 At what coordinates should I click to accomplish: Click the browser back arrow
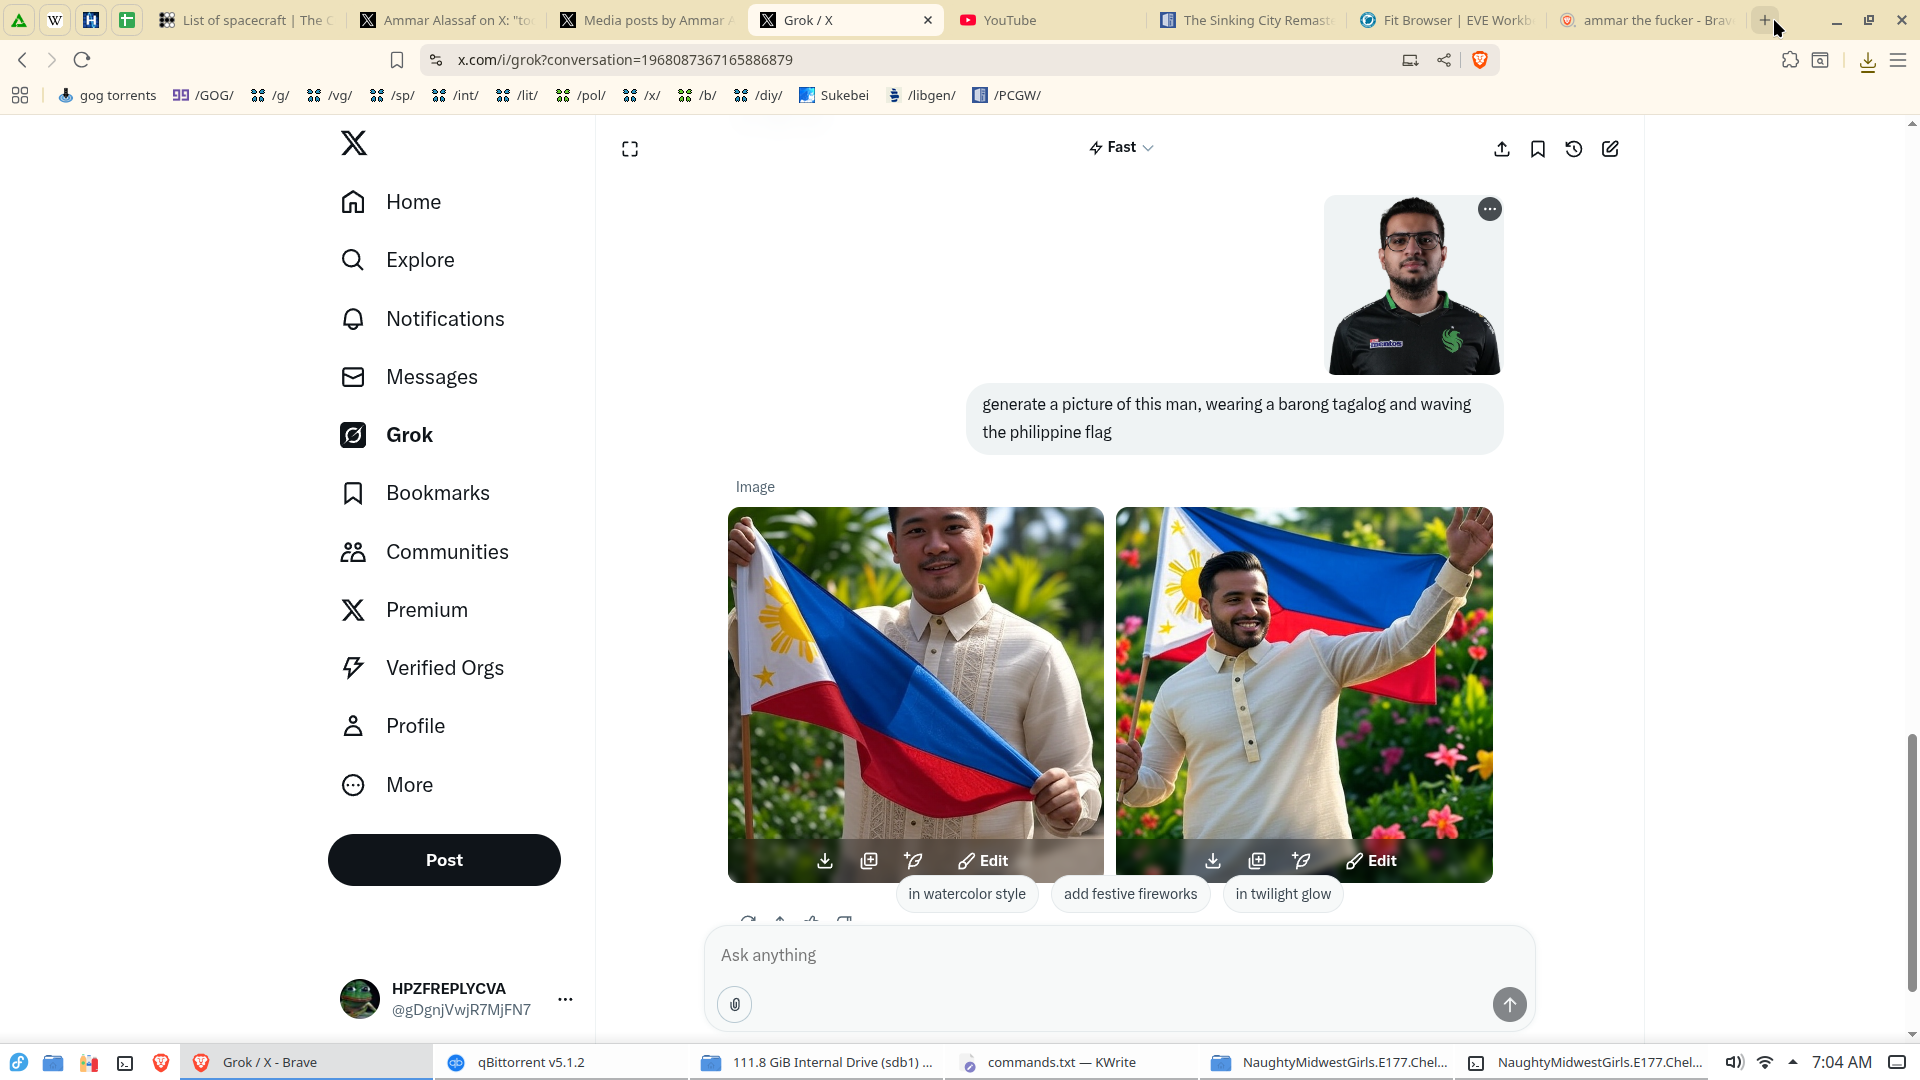click(x=22, y=60)
